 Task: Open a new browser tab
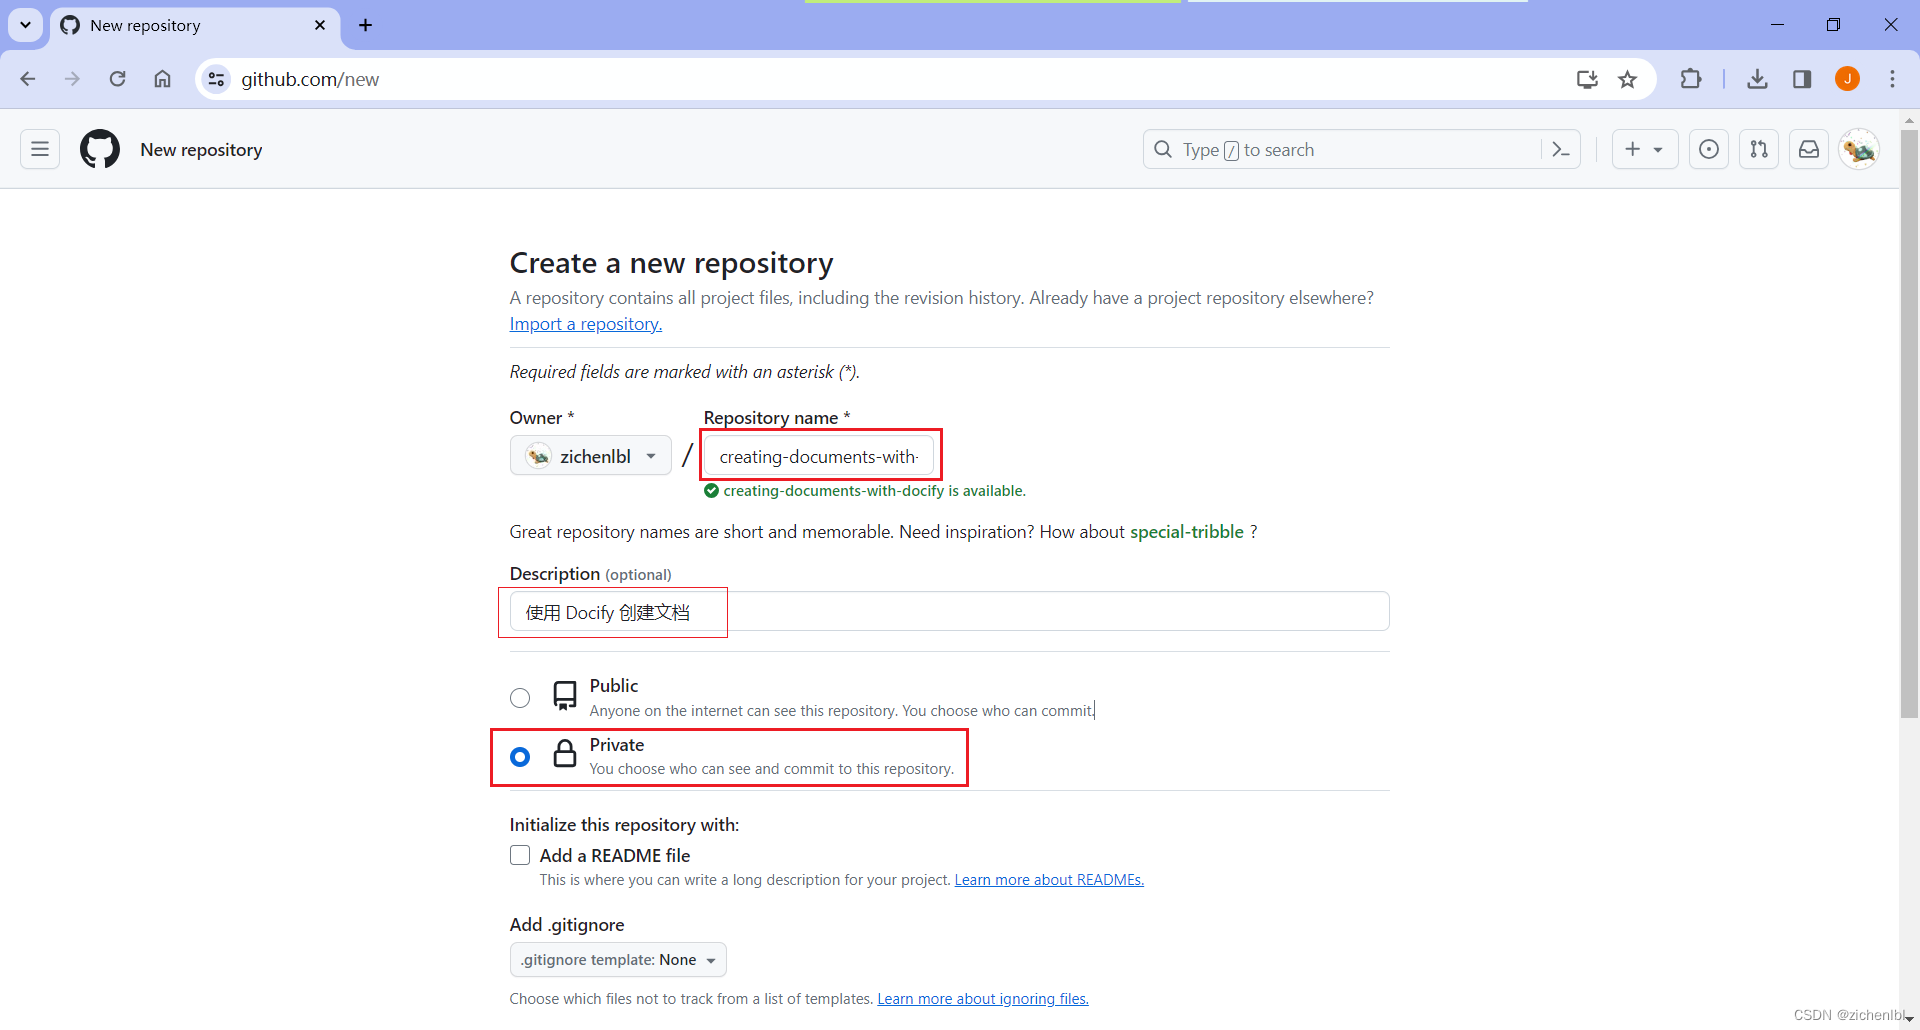[x=365, y=25]
